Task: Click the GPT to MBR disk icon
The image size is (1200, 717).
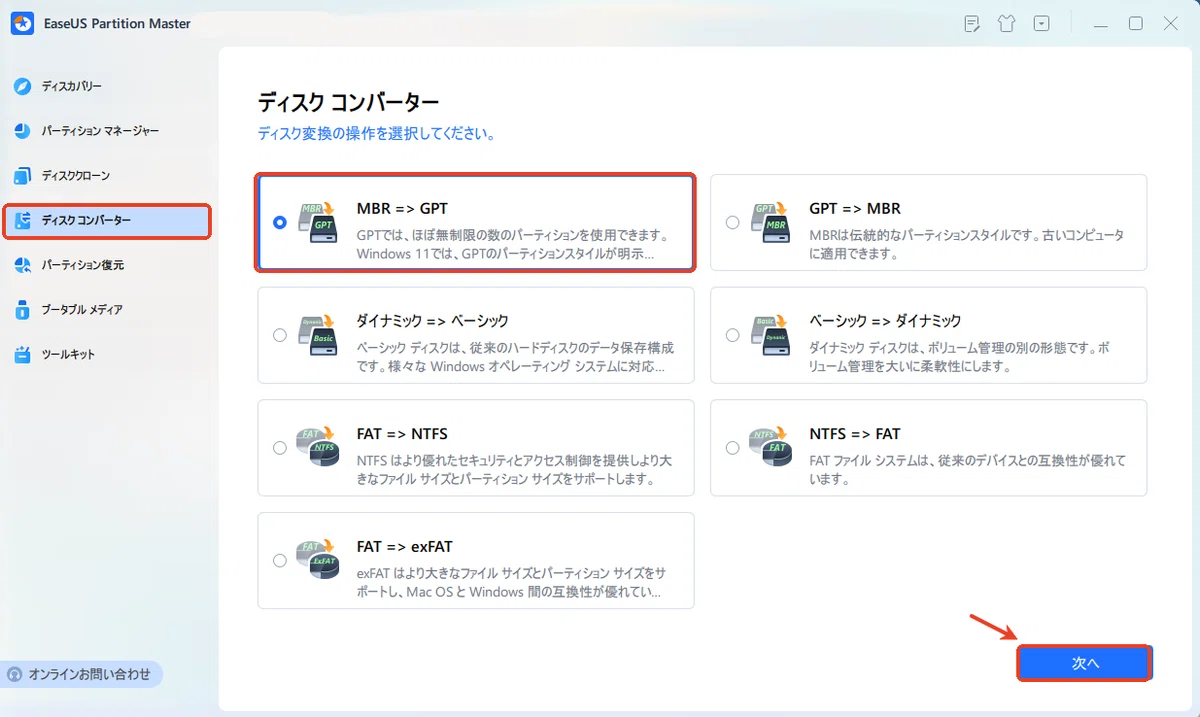Action: (772, 222)
